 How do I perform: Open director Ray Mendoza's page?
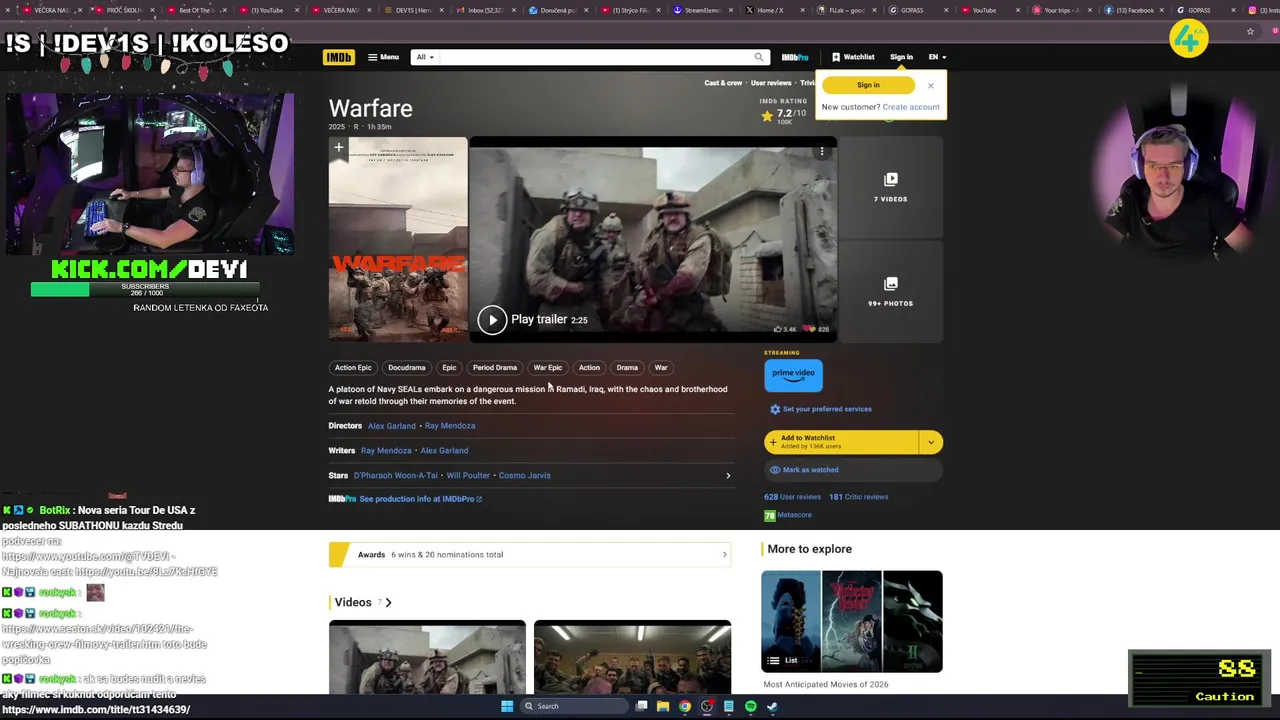pyautogui.click(x=450, y=426)
